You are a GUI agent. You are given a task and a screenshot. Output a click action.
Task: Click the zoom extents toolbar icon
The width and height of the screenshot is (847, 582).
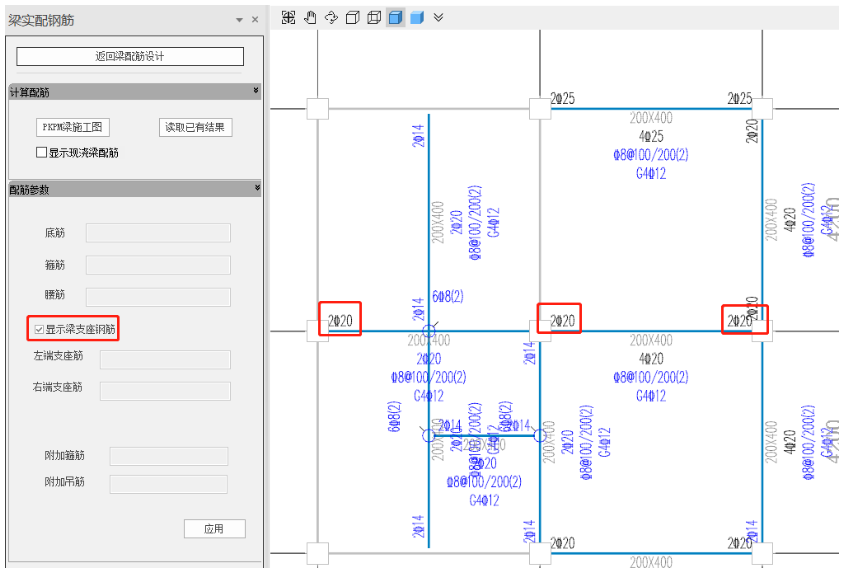(x=288, y=18)
